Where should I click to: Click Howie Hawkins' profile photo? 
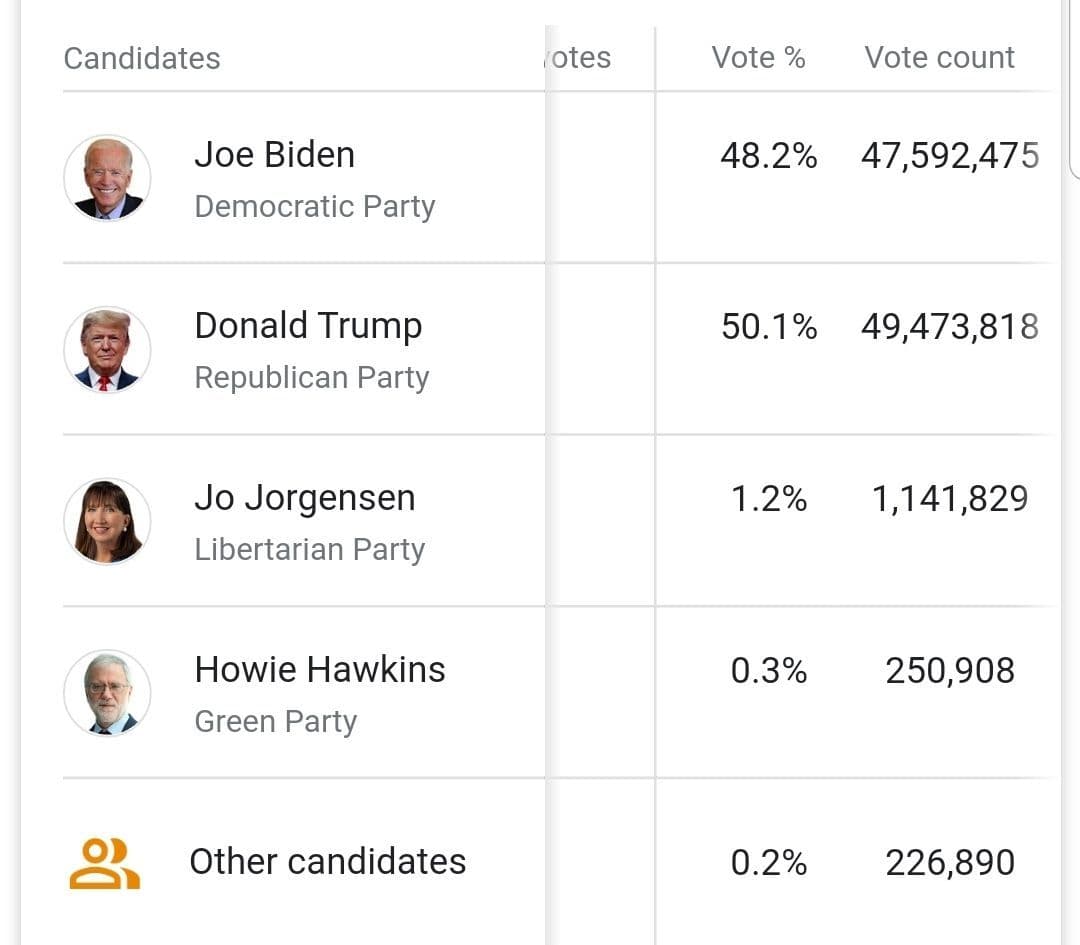pyautogui.click(x=107, y=693)
